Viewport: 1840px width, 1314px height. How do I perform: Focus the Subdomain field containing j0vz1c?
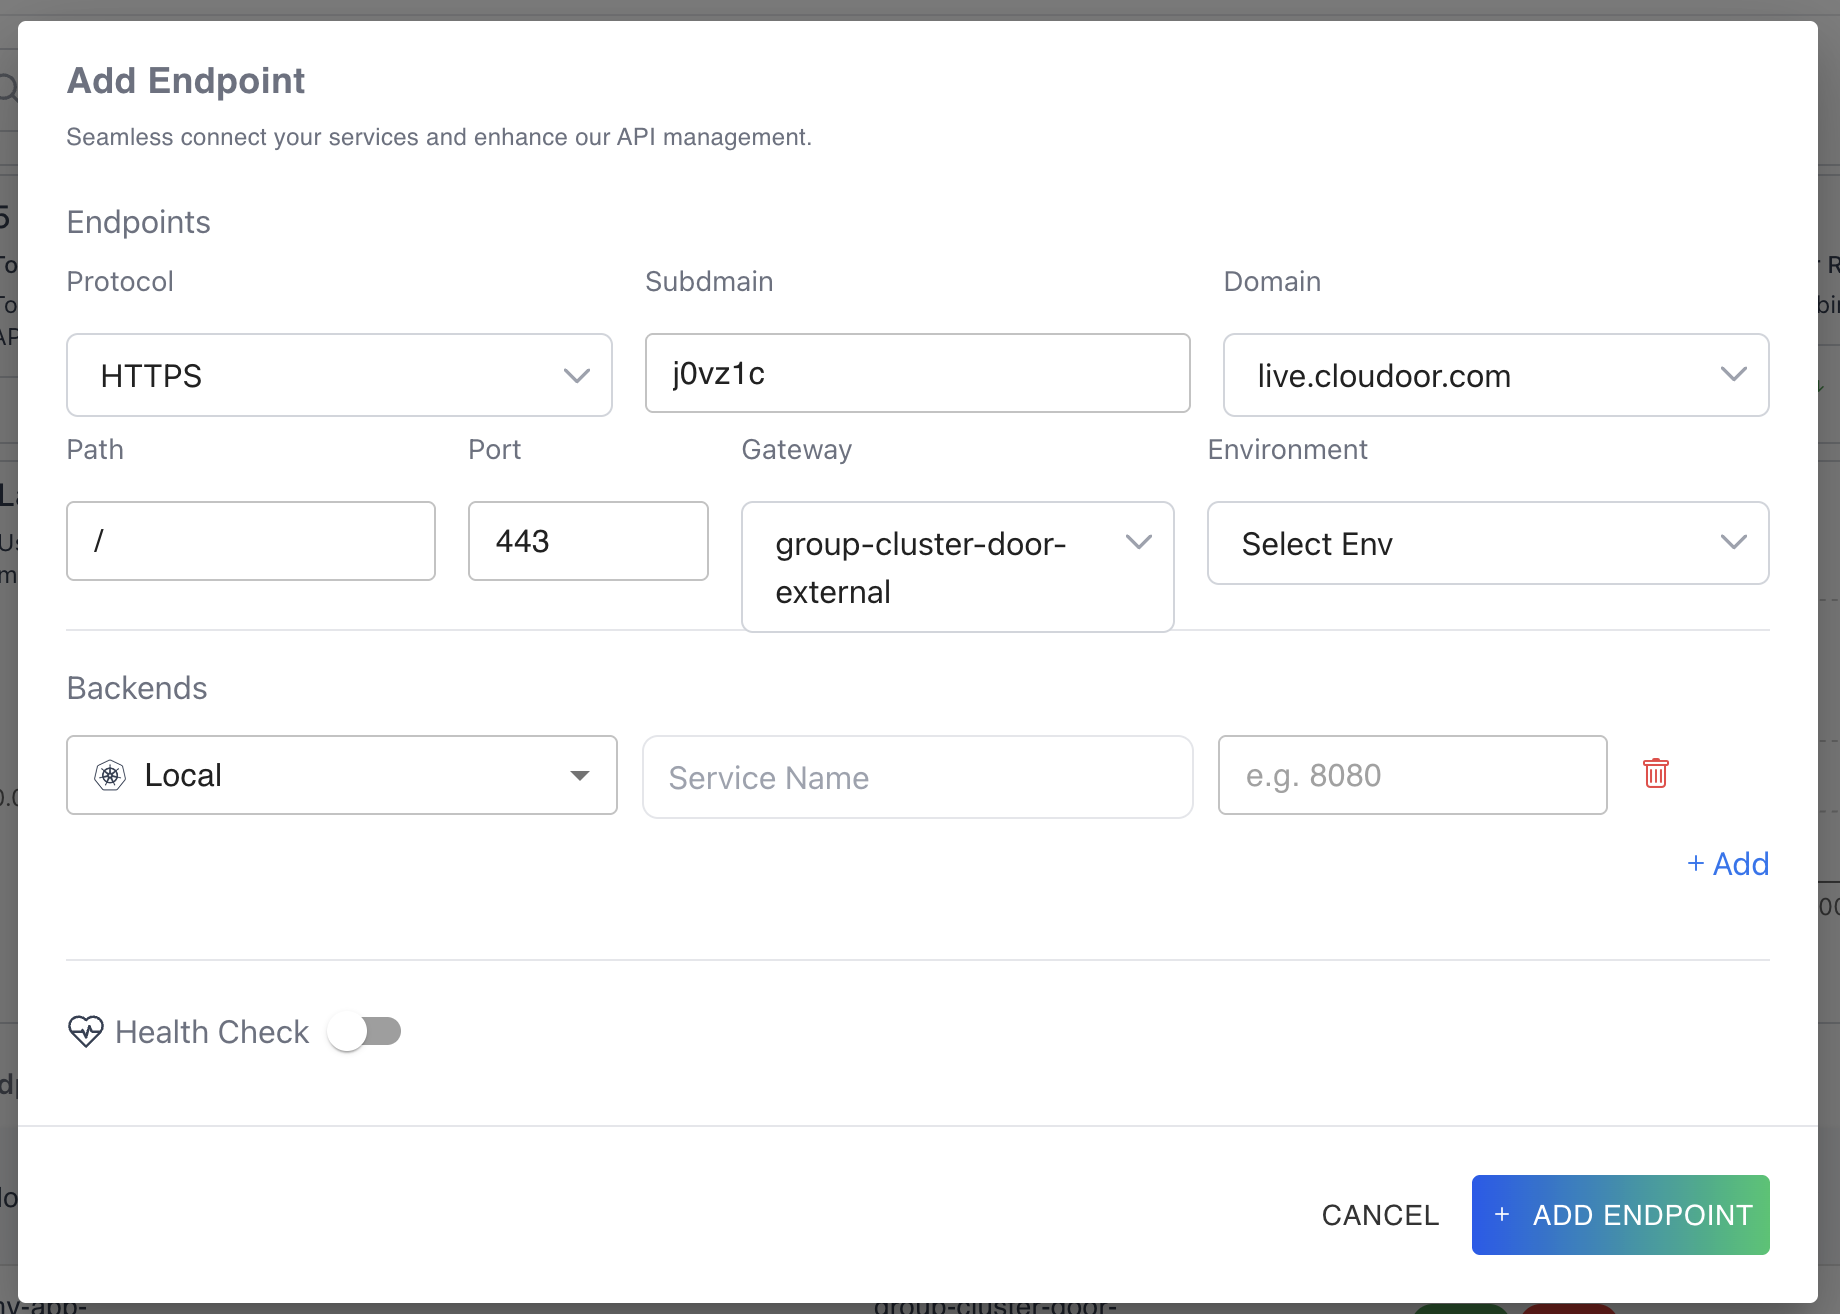917,373
